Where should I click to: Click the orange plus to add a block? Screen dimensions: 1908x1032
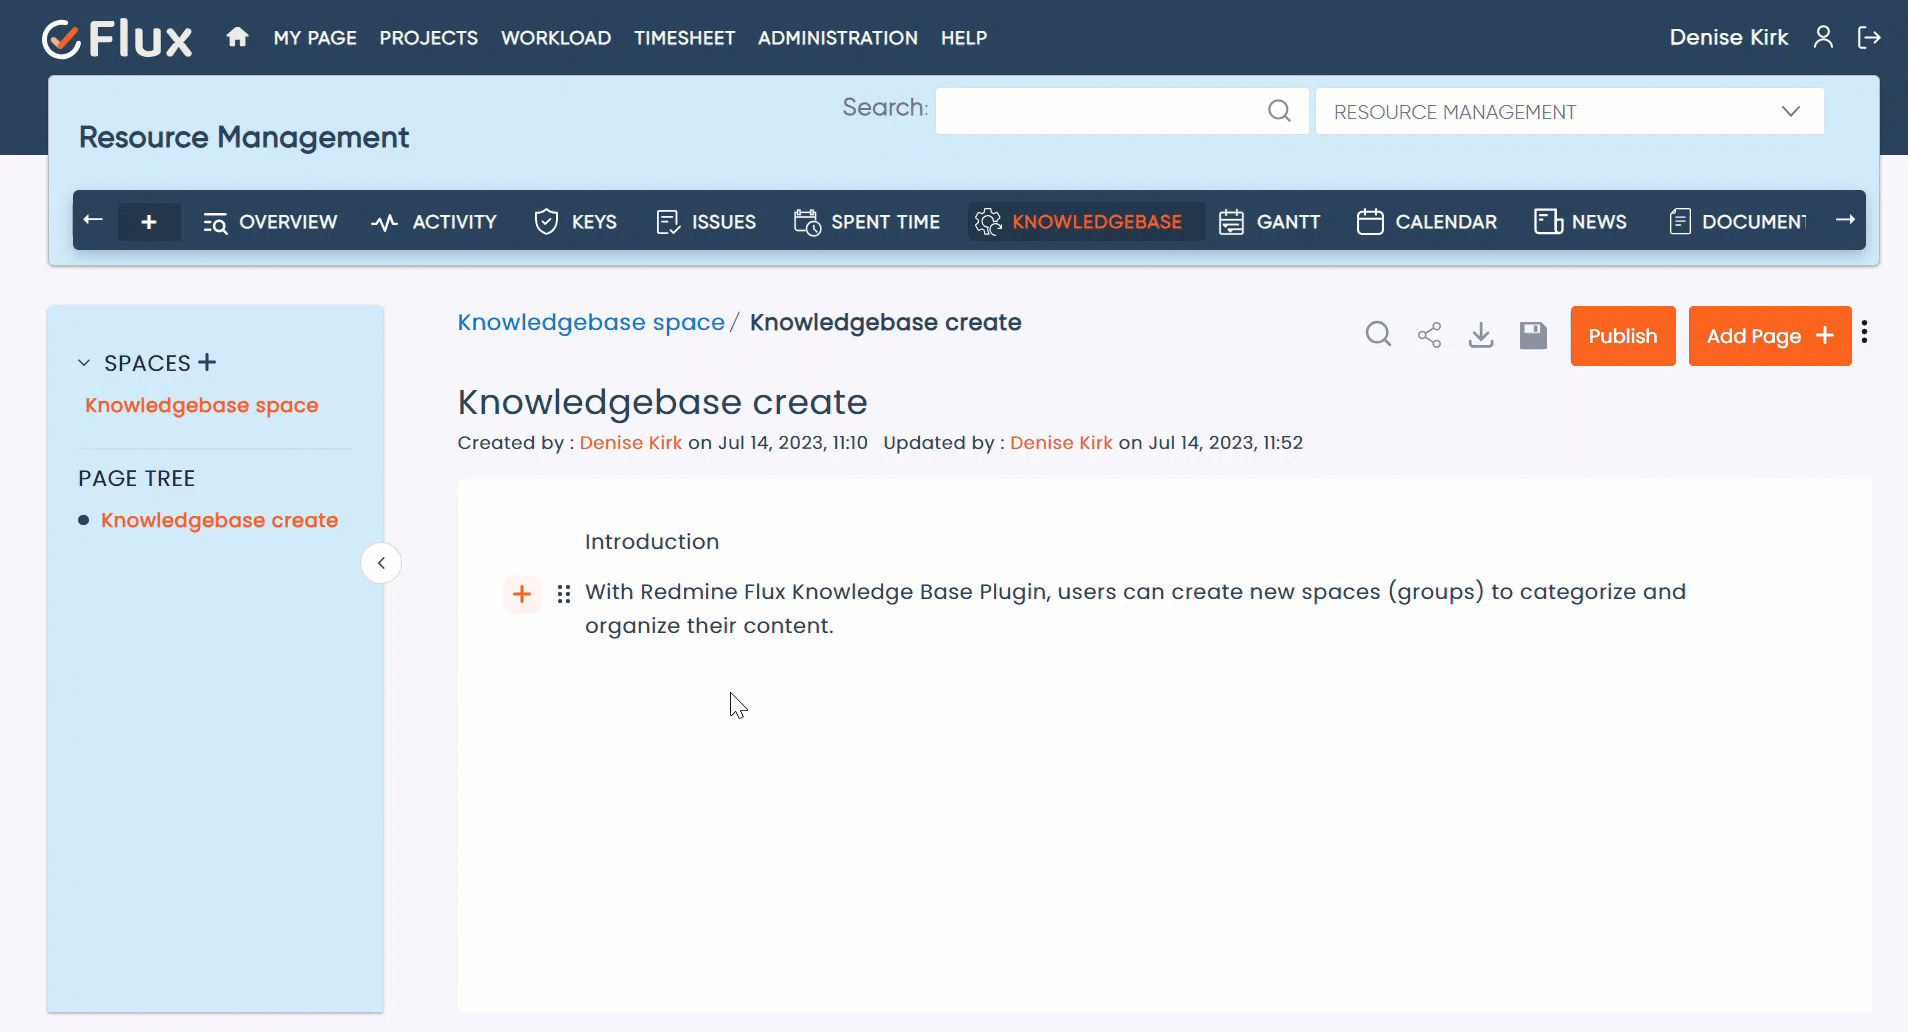(x=522, y=595)
